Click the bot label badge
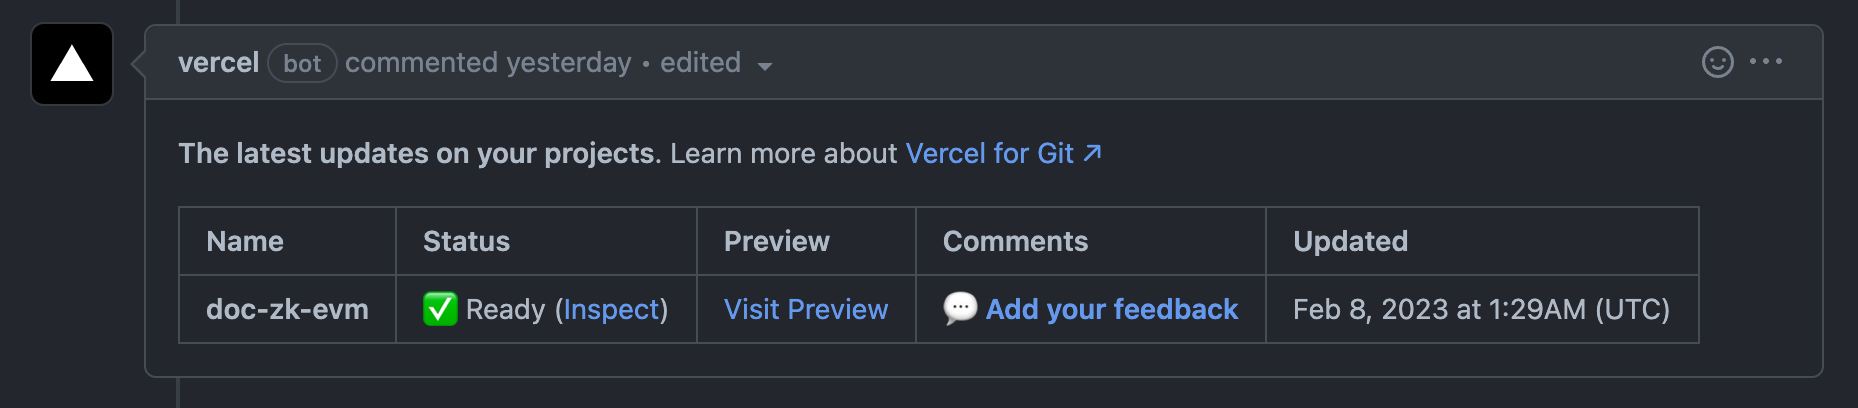1858x408 pixels. pyautogui.click(x=302, y=64)
